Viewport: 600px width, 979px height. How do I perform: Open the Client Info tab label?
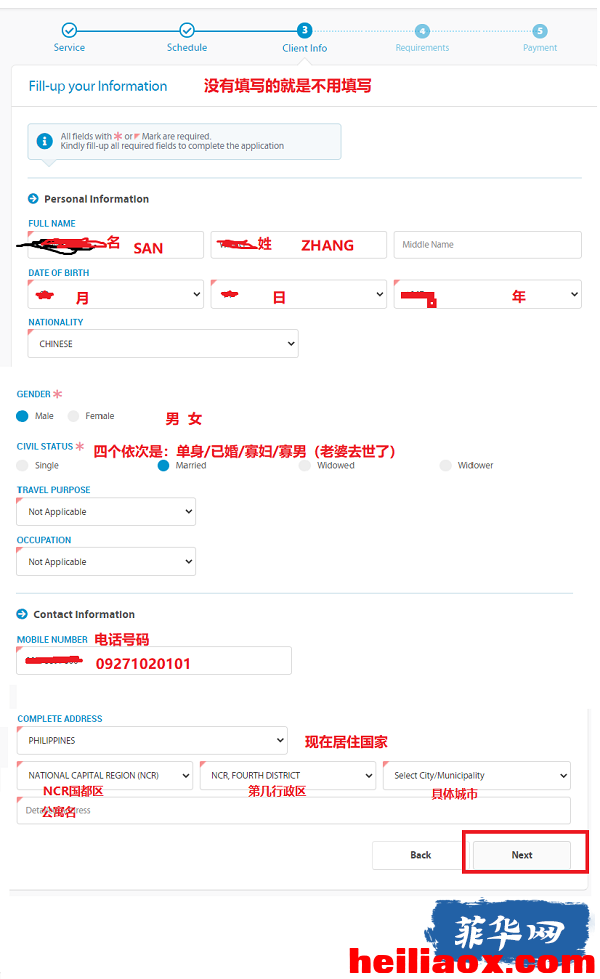pyautogui.click(x=304, y=48)
